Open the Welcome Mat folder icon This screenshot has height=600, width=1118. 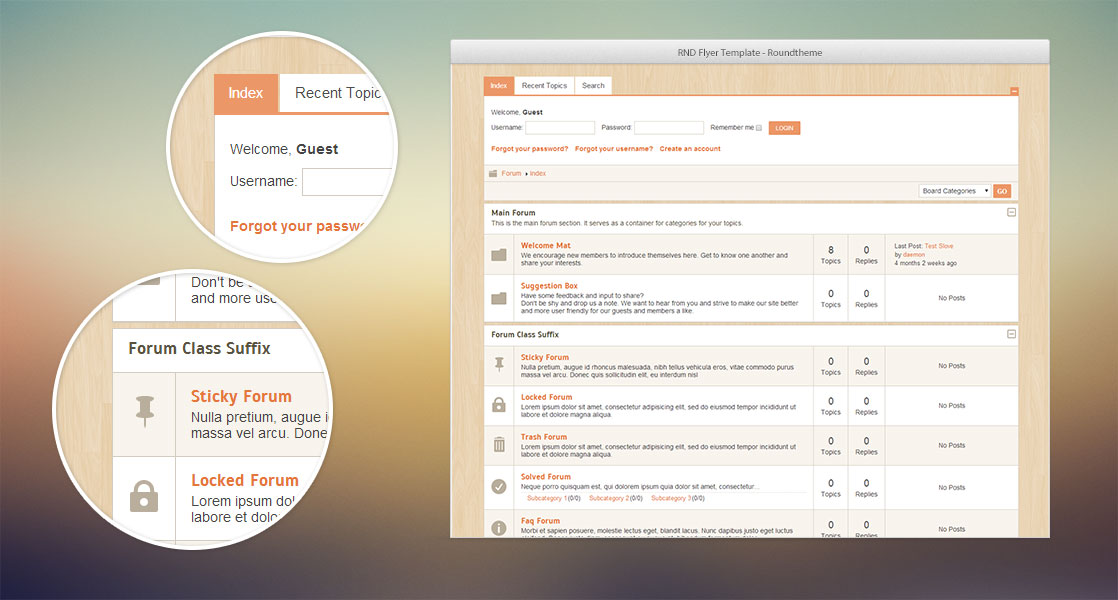(x=499, y=254)
